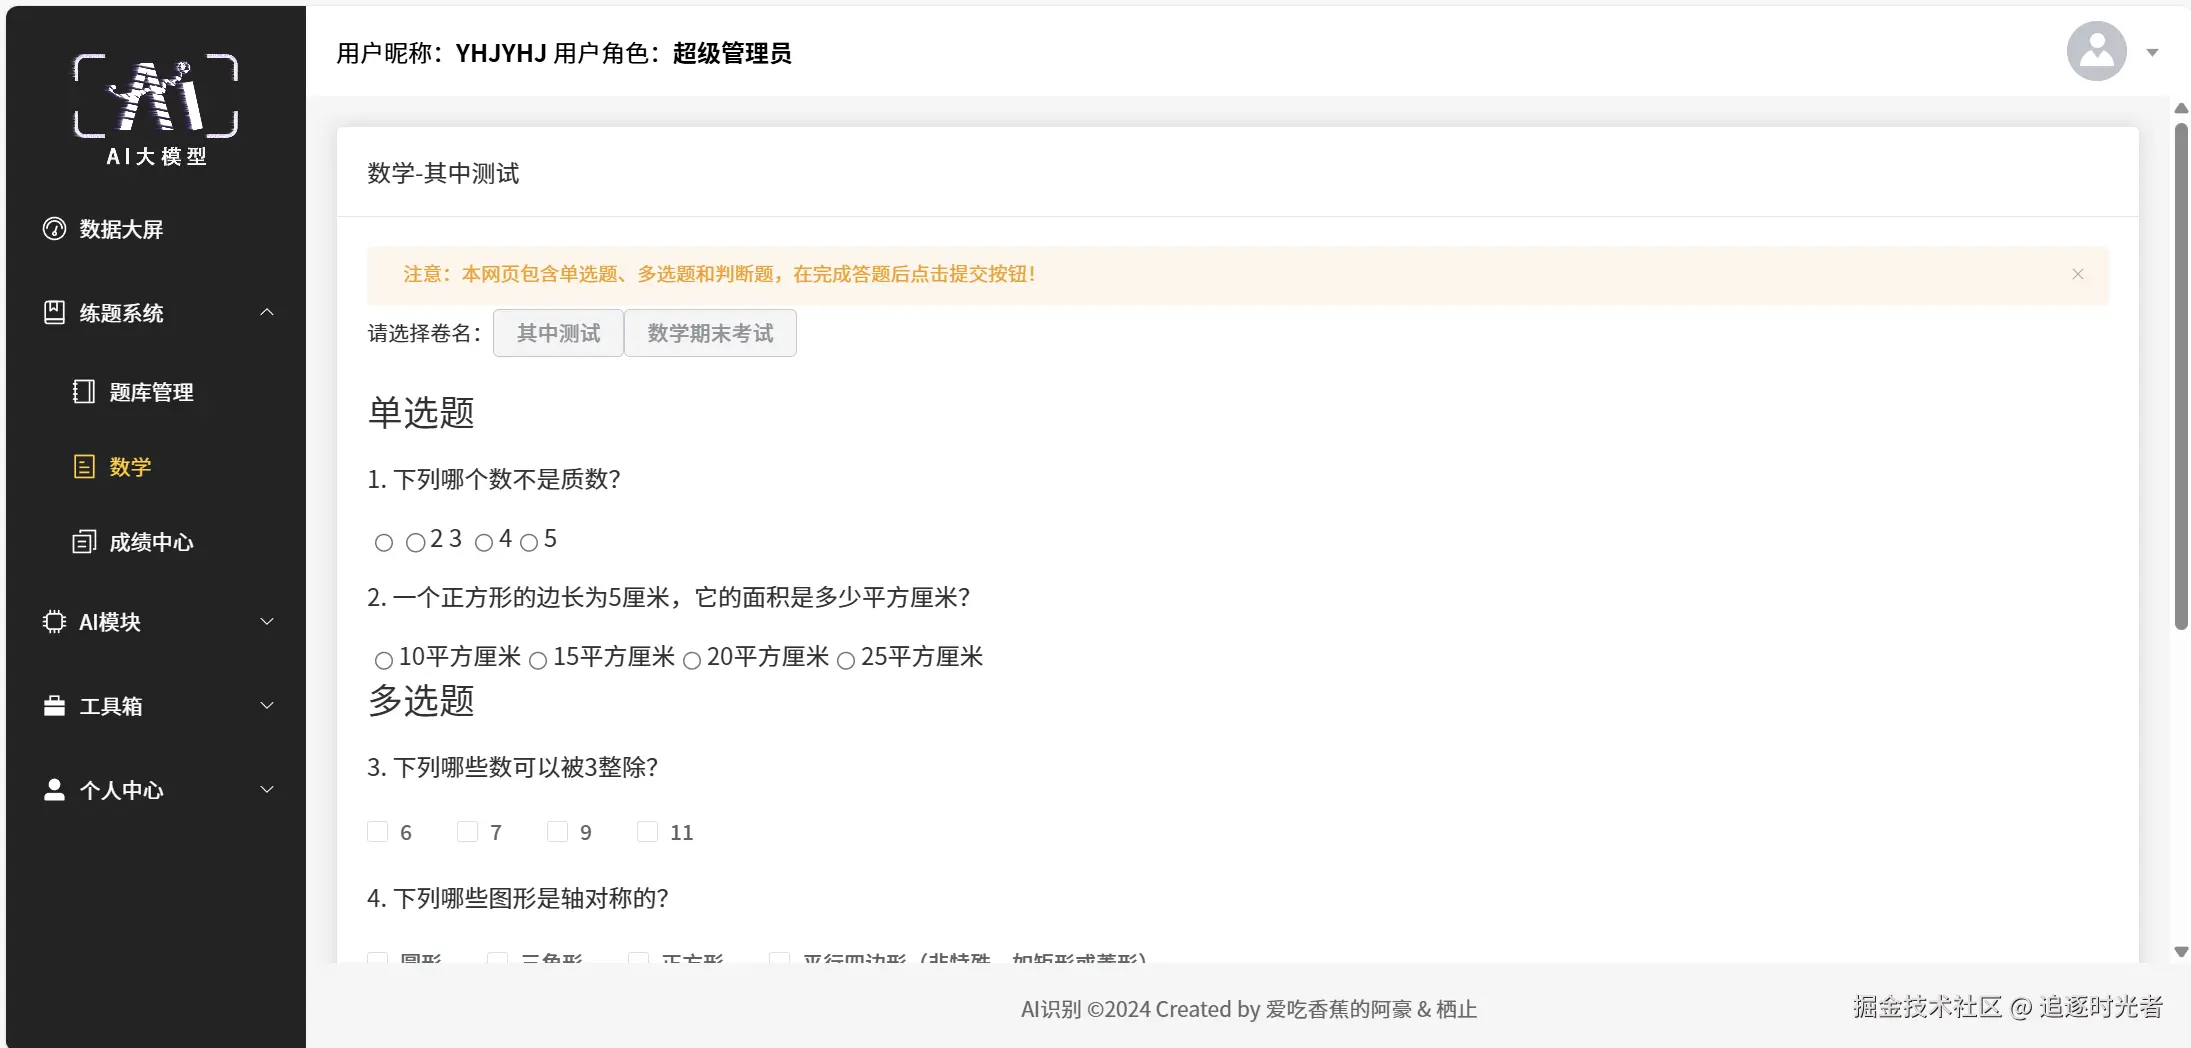Choose the 数学期末考试 paper
2191x1048 pixels.
pyautogui.click(x=710, y=333)
